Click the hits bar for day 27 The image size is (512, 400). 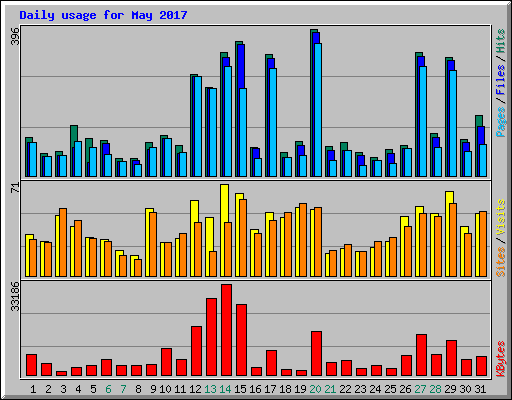click(x=417, y=114)
